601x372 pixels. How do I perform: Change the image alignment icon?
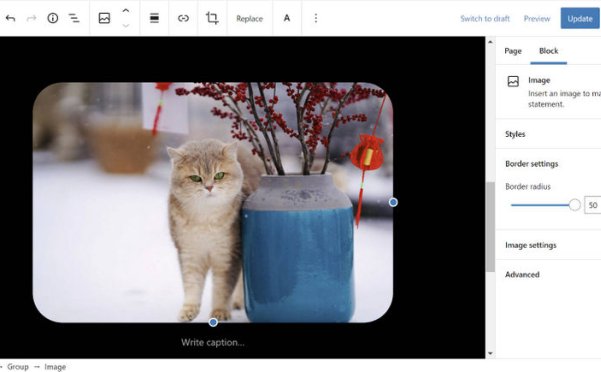tap(154, 18)
